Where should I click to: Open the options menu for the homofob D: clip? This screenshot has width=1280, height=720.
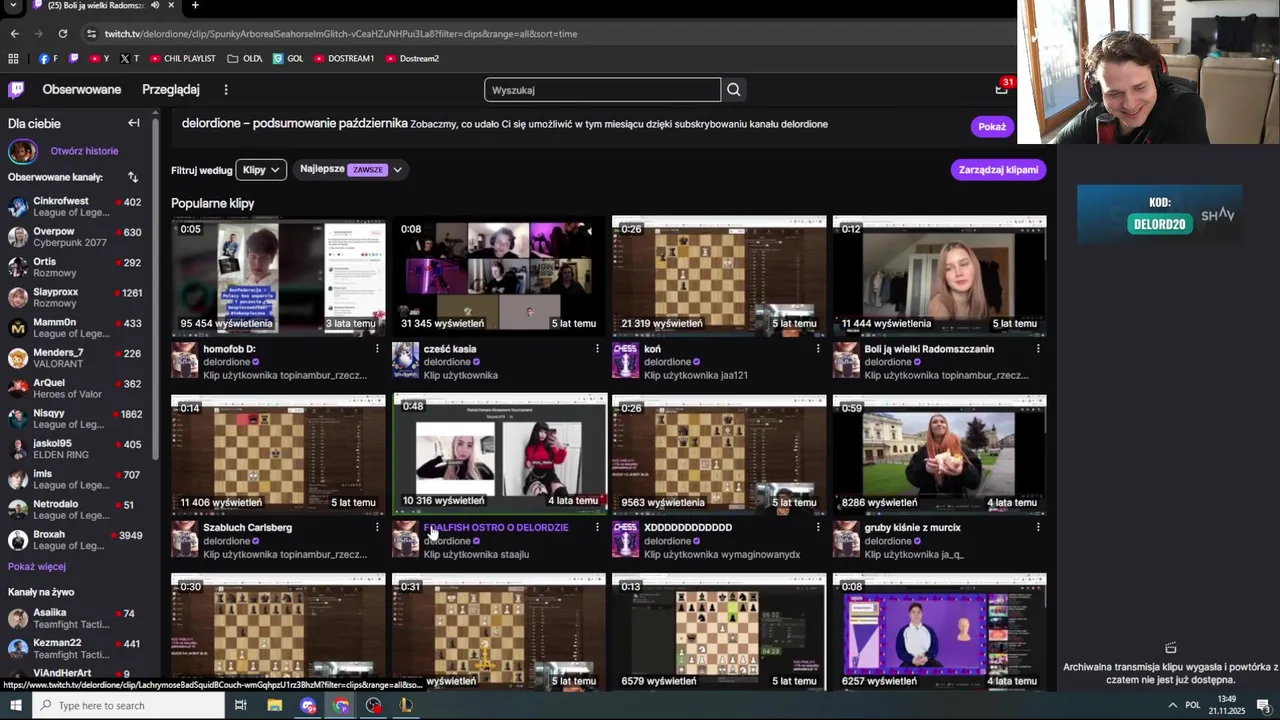[x=377, y=349]
